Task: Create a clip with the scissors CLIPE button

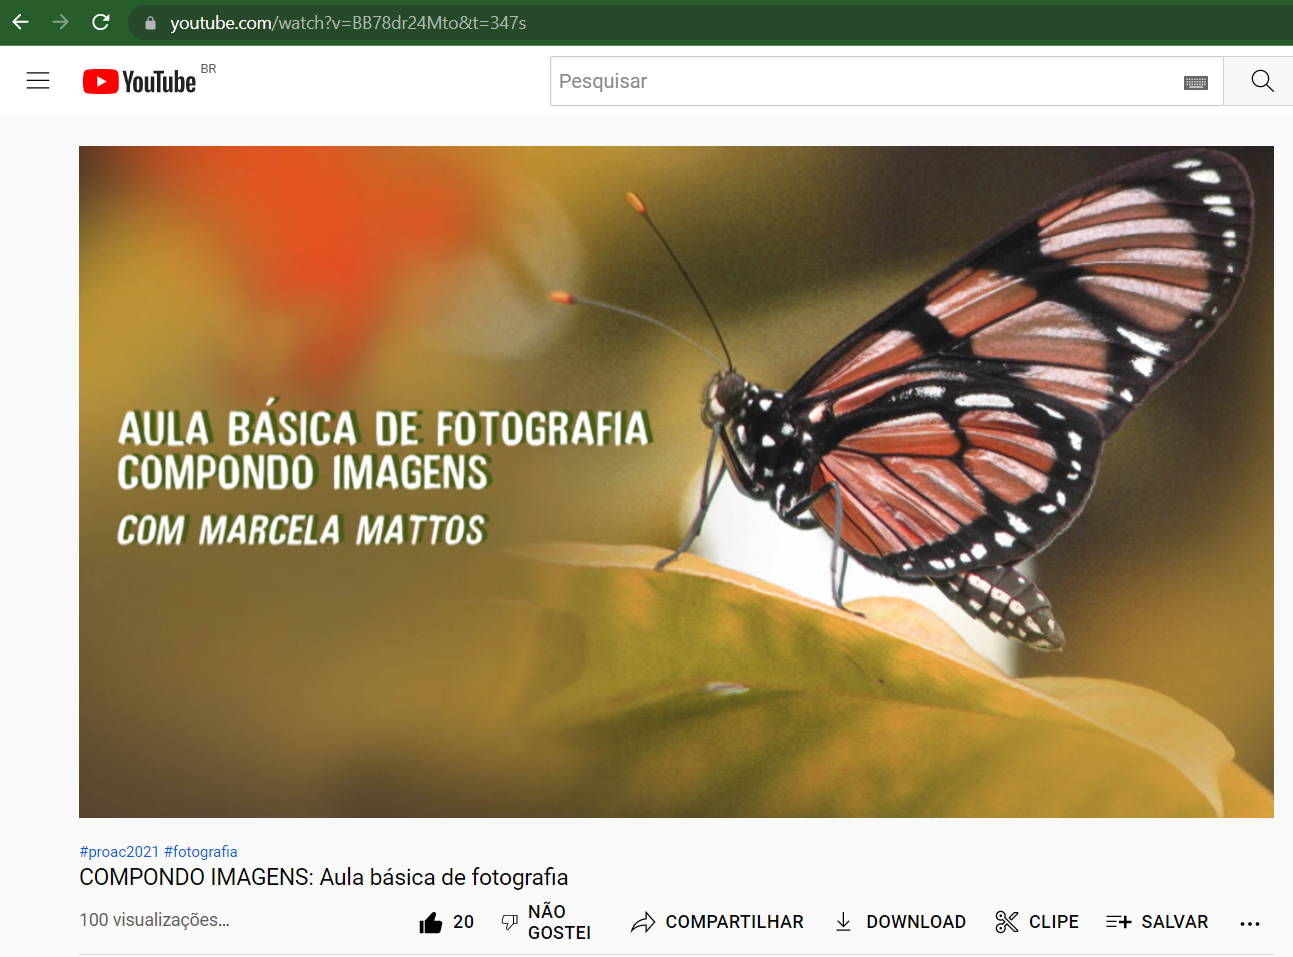Action: (1037, 922)
